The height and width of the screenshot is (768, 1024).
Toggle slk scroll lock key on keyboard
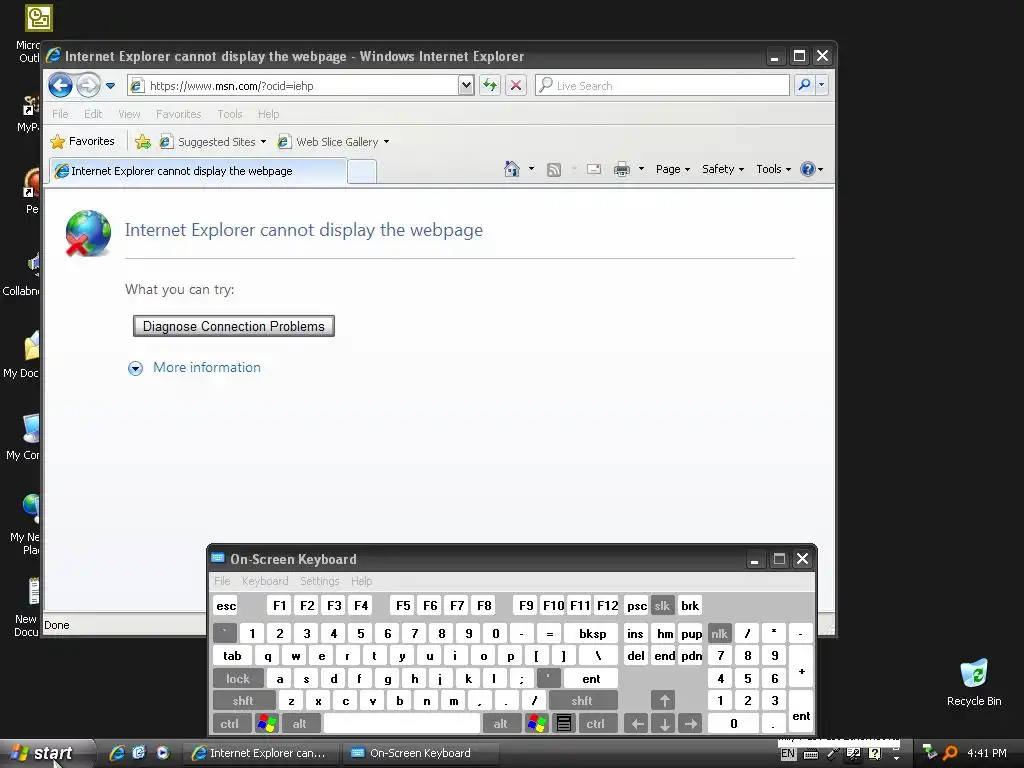[662, 606]
